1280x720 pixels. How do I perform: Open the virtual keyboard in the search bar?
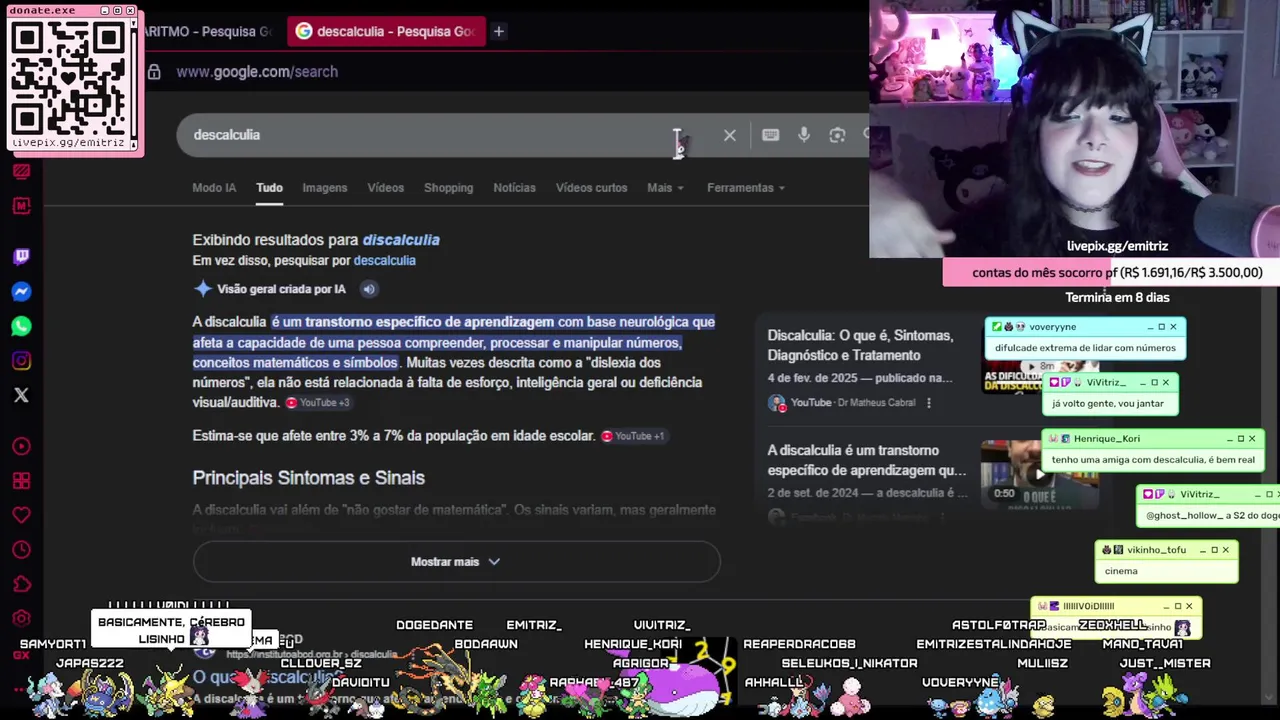[x=770, y=135]
